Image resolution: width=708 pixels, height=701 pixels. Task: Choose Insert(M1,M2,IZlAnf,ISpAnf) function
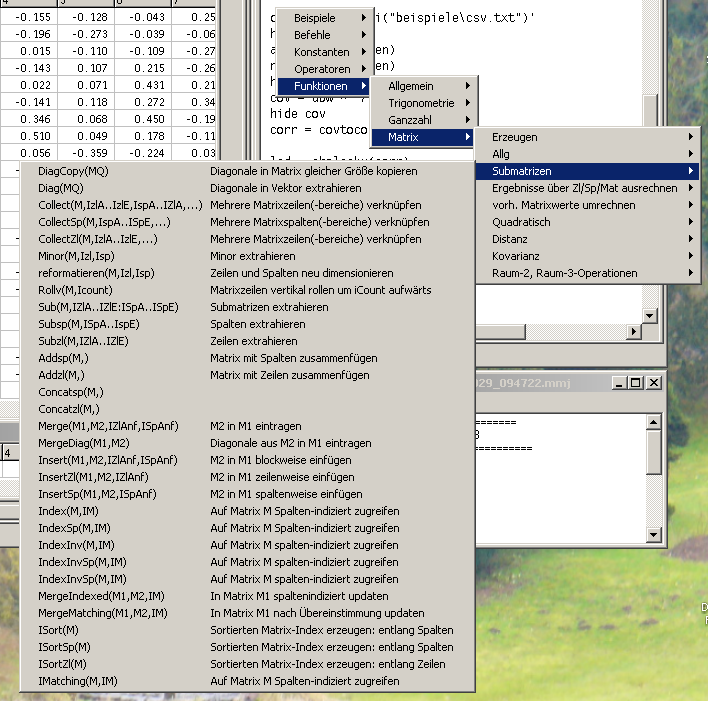[247, 460]
